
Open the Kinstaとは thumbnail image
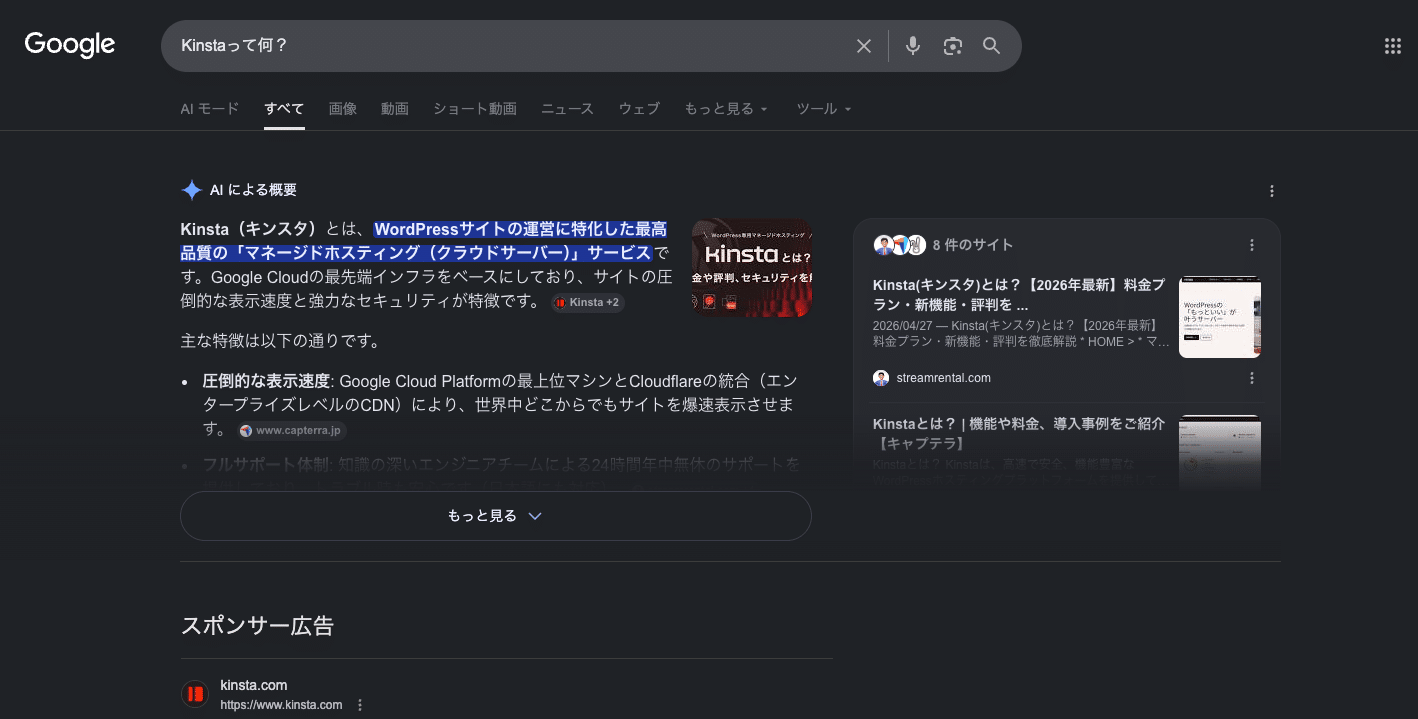pos(751,268)
